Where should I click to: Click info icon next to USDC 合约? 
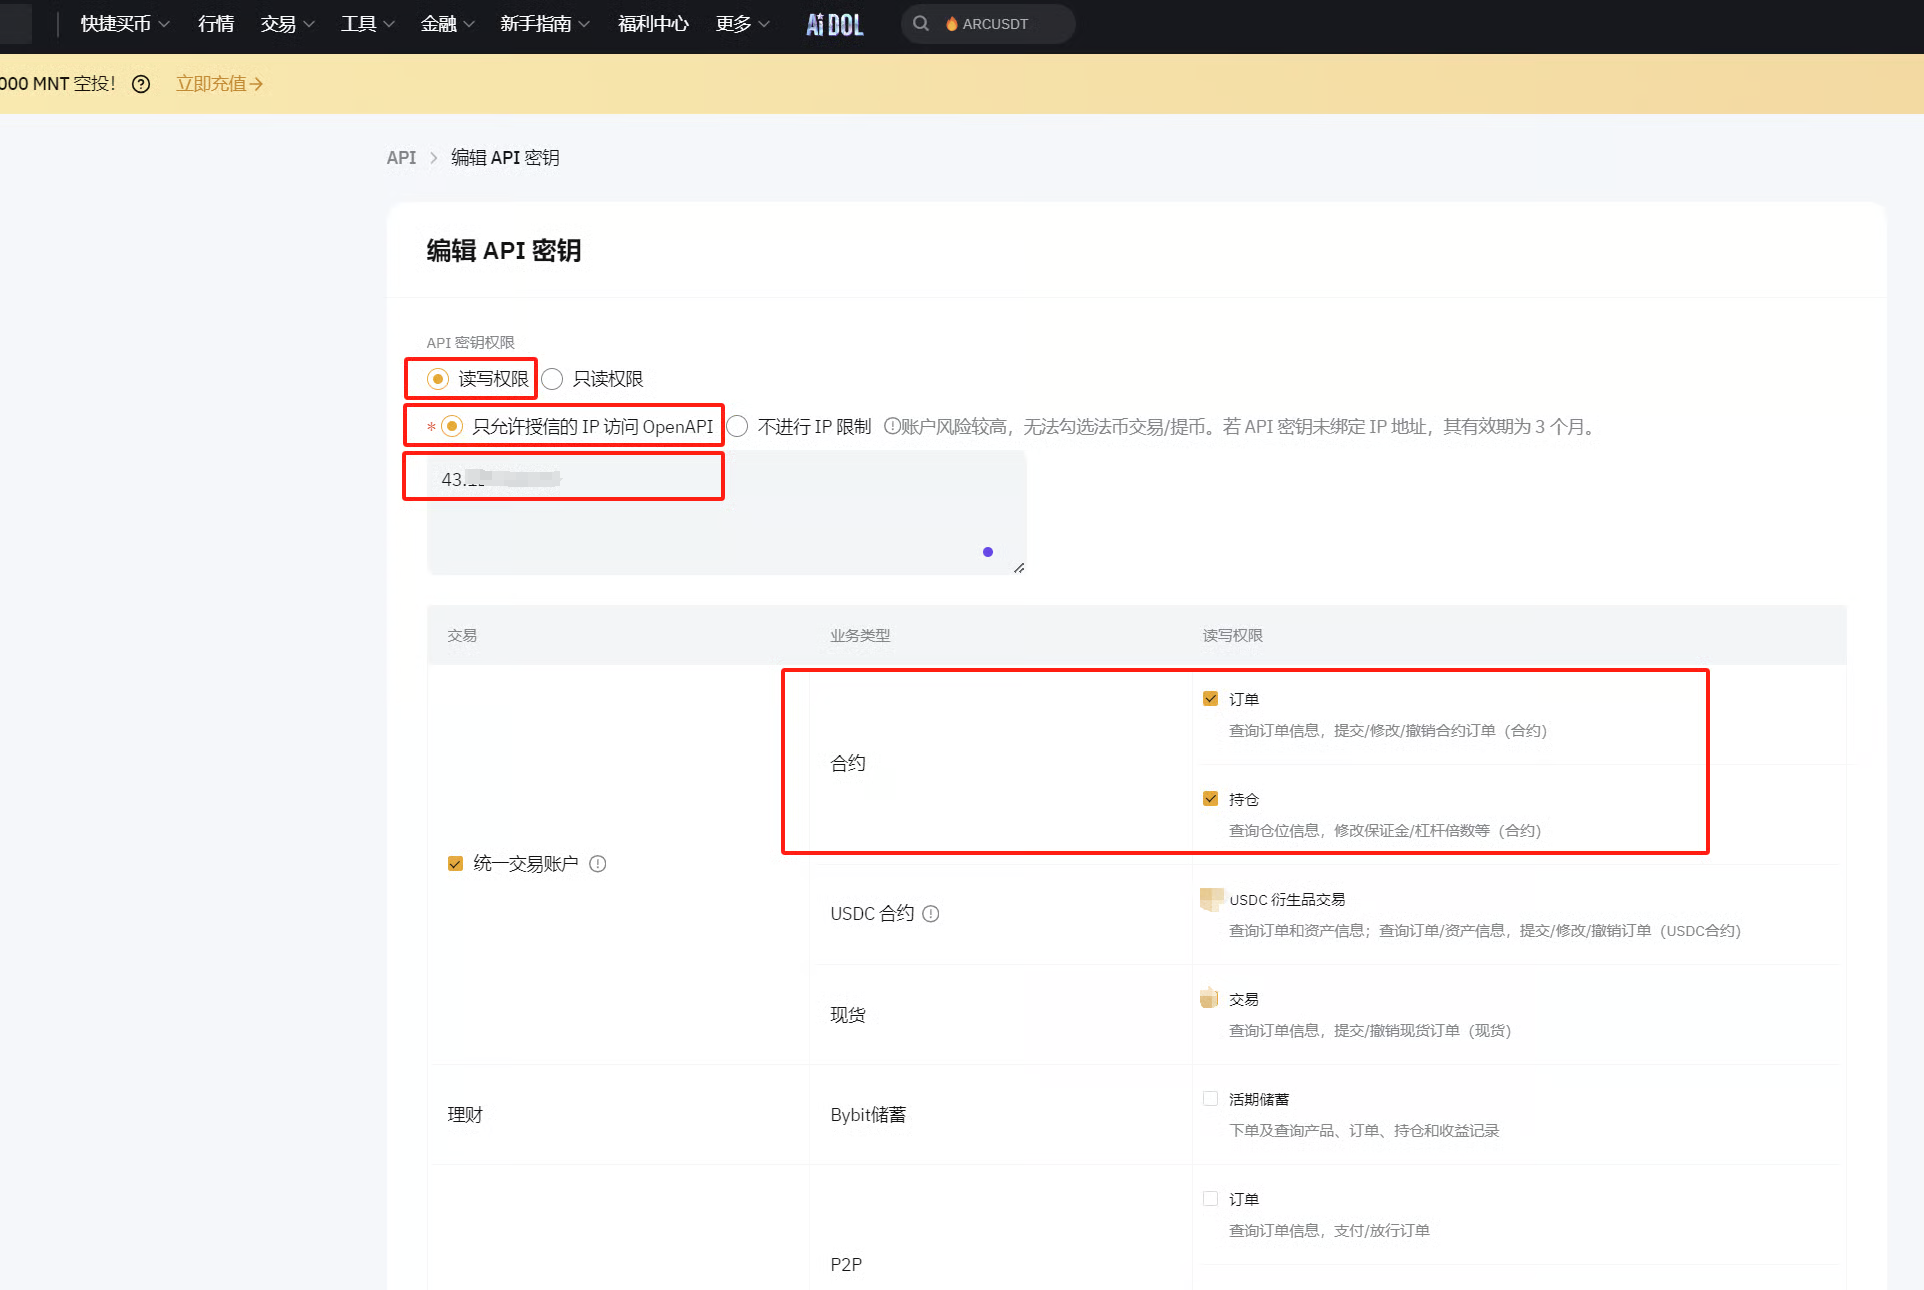coord(931,914)
